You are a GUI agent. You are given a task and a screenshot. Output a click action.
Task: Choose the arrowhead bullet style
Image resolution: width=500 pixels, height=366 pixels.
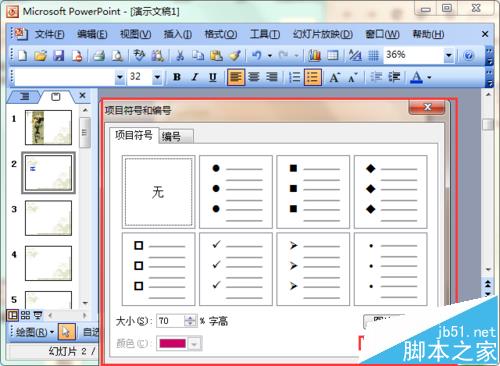313,269
